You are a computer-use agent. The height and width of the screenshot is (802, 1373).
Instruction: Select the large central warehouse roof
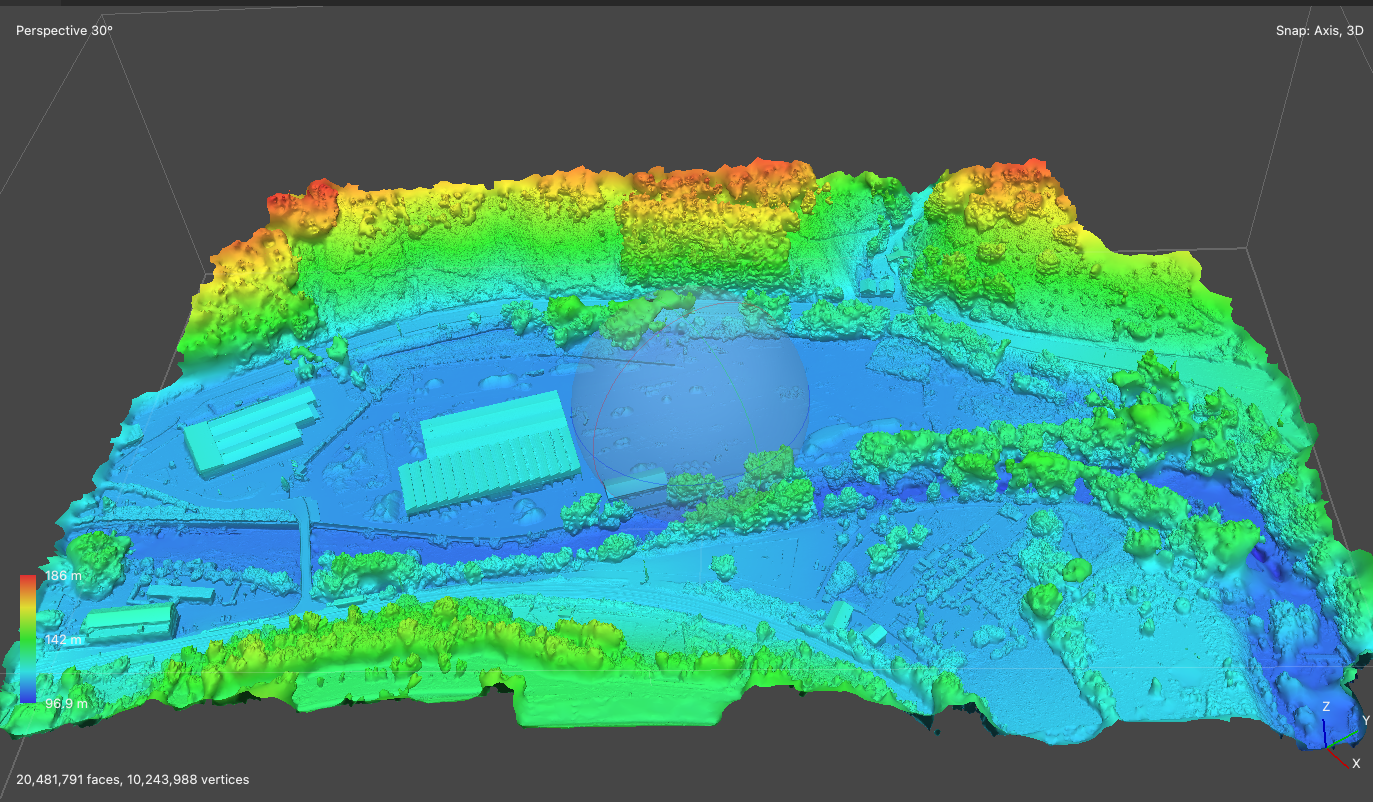(x=490, y=450)
